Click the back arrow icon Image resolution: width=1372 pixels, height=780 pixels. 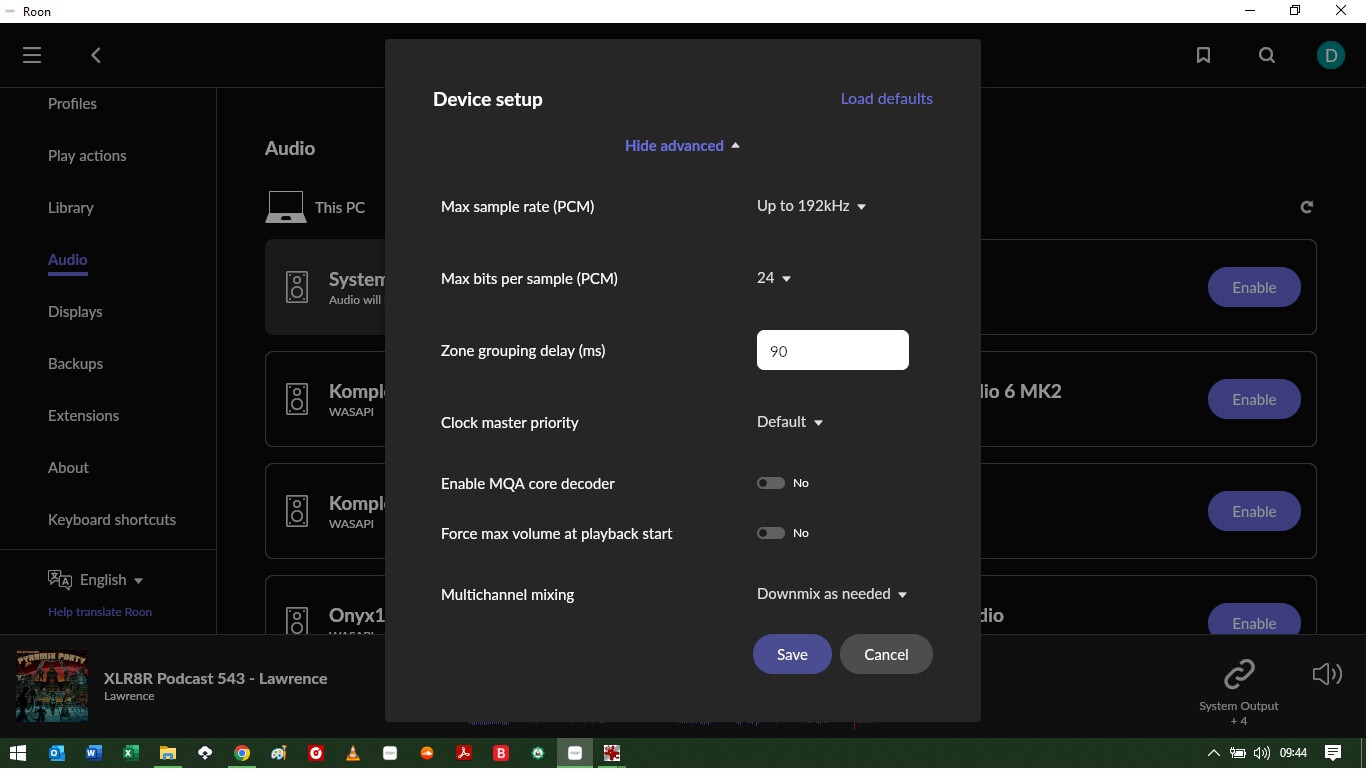tap(96, 55)
